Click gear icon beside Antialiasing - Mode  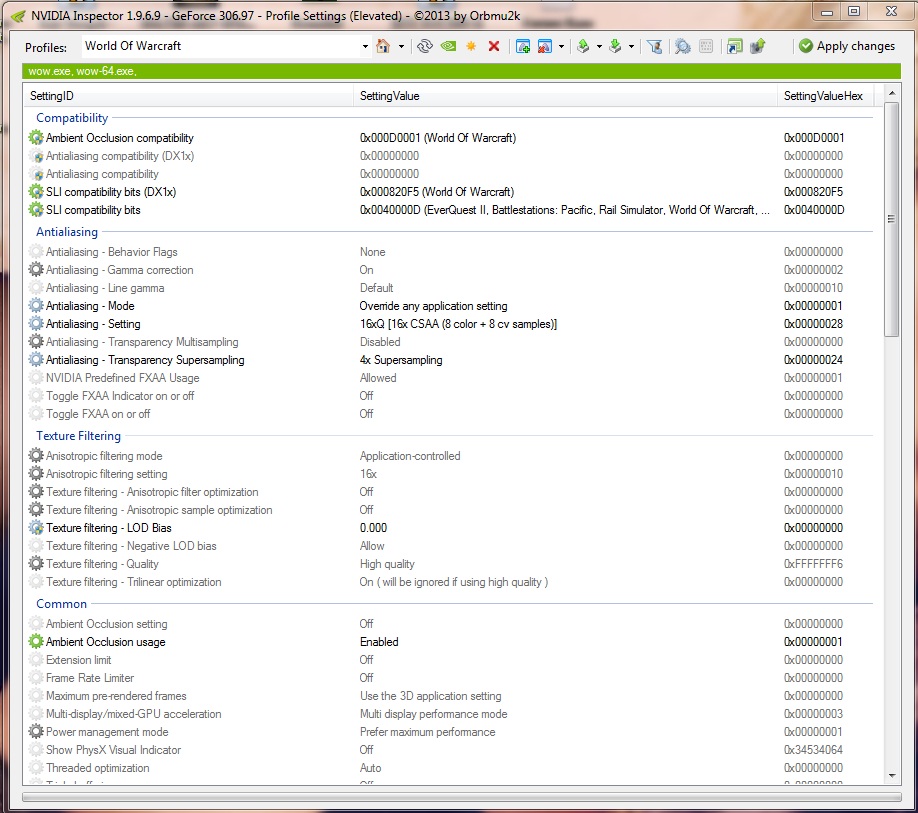point(36,306)
